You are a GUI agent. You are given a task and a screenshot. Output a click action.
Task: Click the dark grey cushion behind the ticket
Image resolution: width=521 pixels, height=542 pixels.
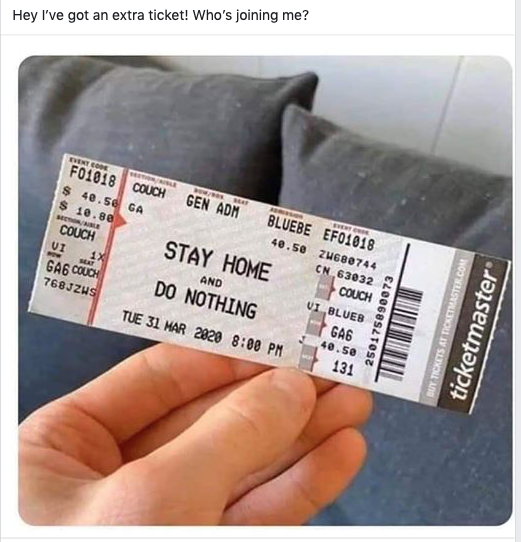173,114
